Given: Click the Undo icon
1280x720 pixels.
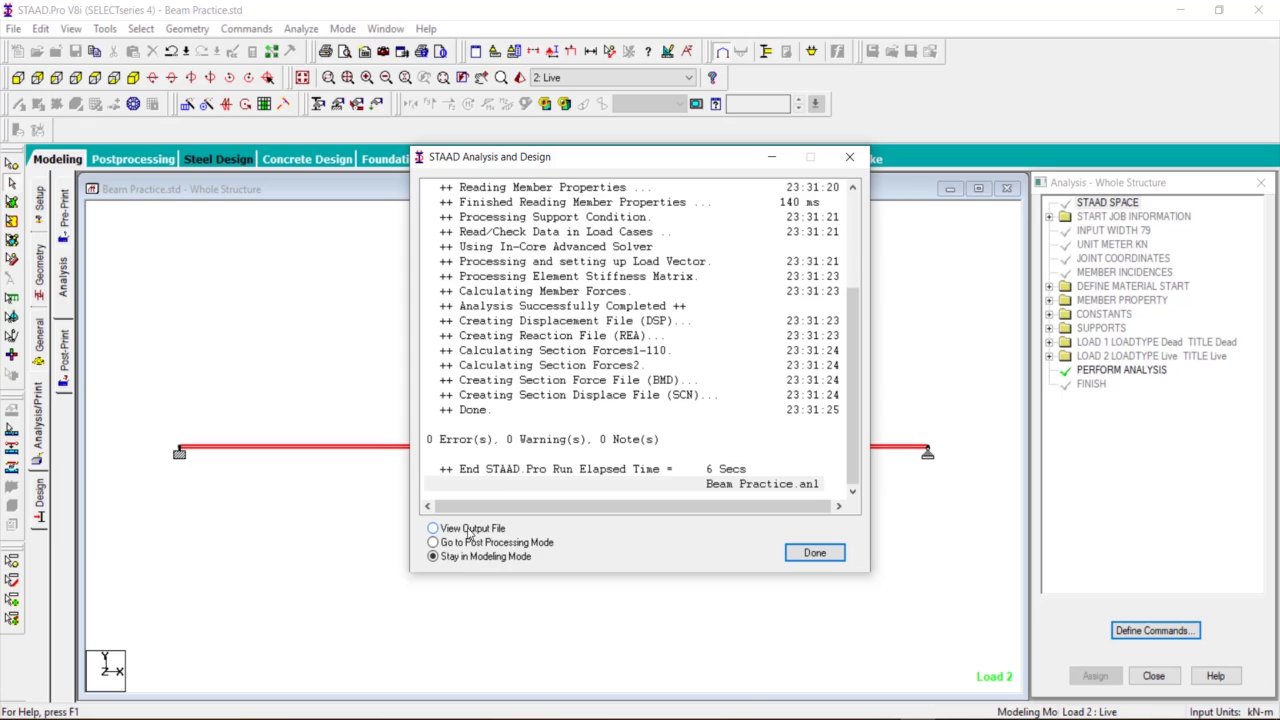Looking at the screenshot, I should coord(172,52).
